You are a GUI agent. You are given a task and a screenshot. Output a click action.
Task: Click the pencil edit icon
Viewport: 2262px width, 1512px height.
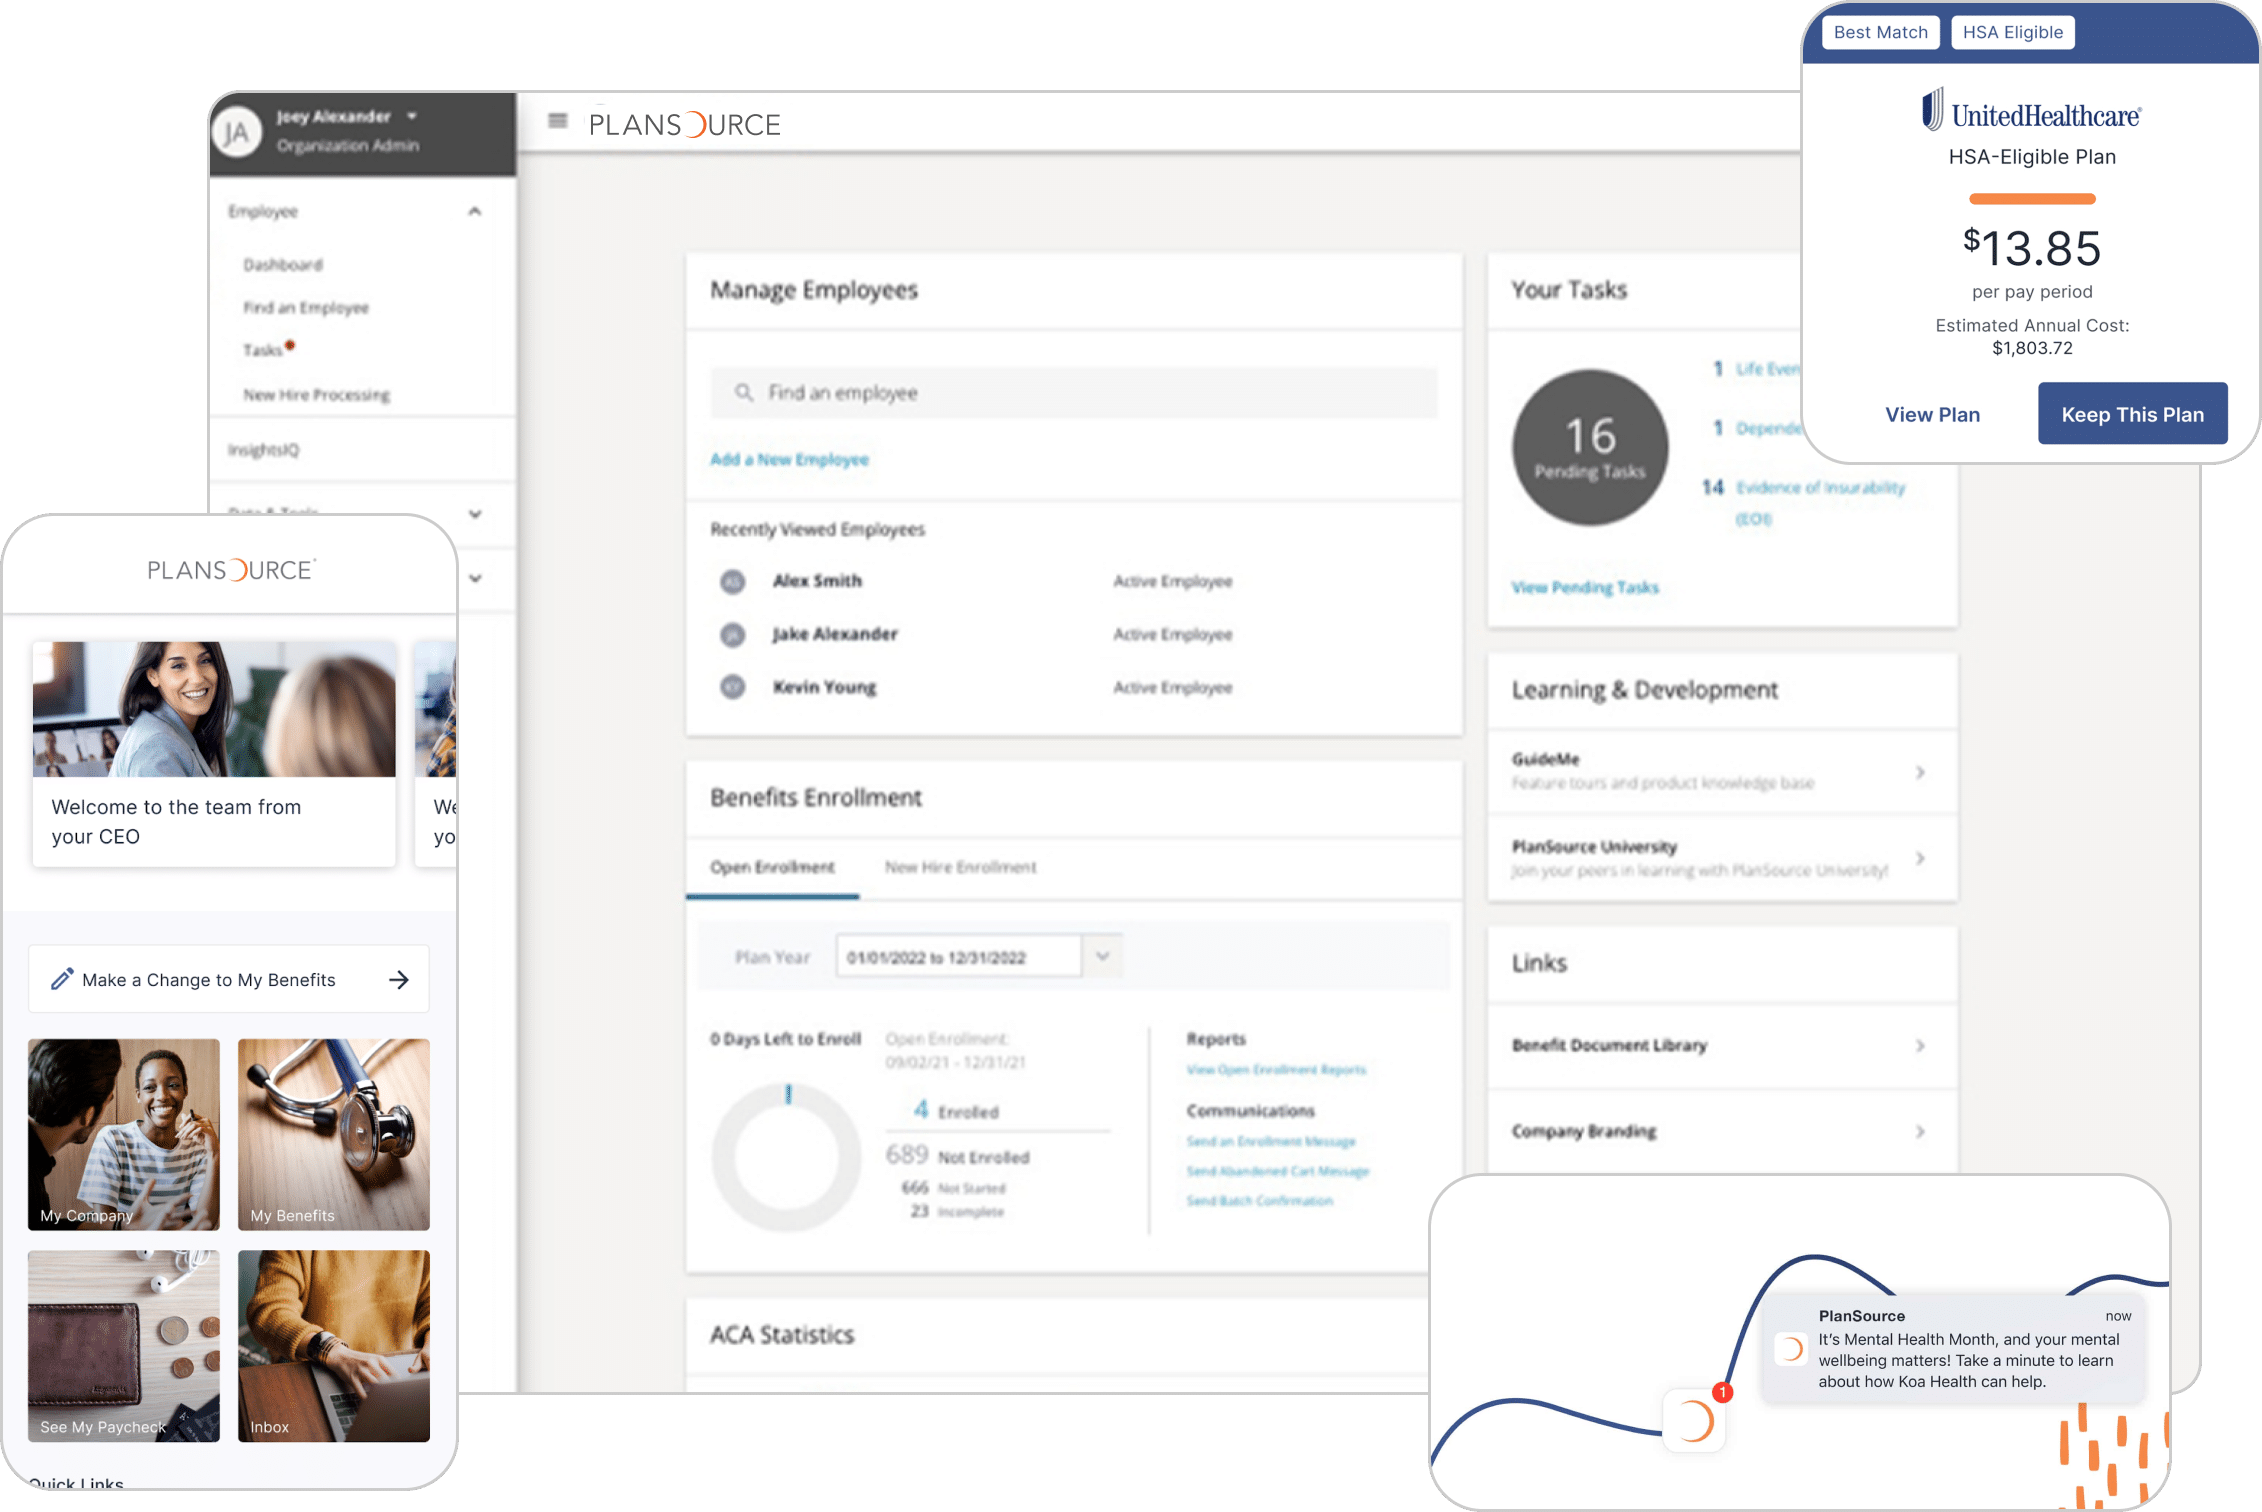tap(62, 979)
